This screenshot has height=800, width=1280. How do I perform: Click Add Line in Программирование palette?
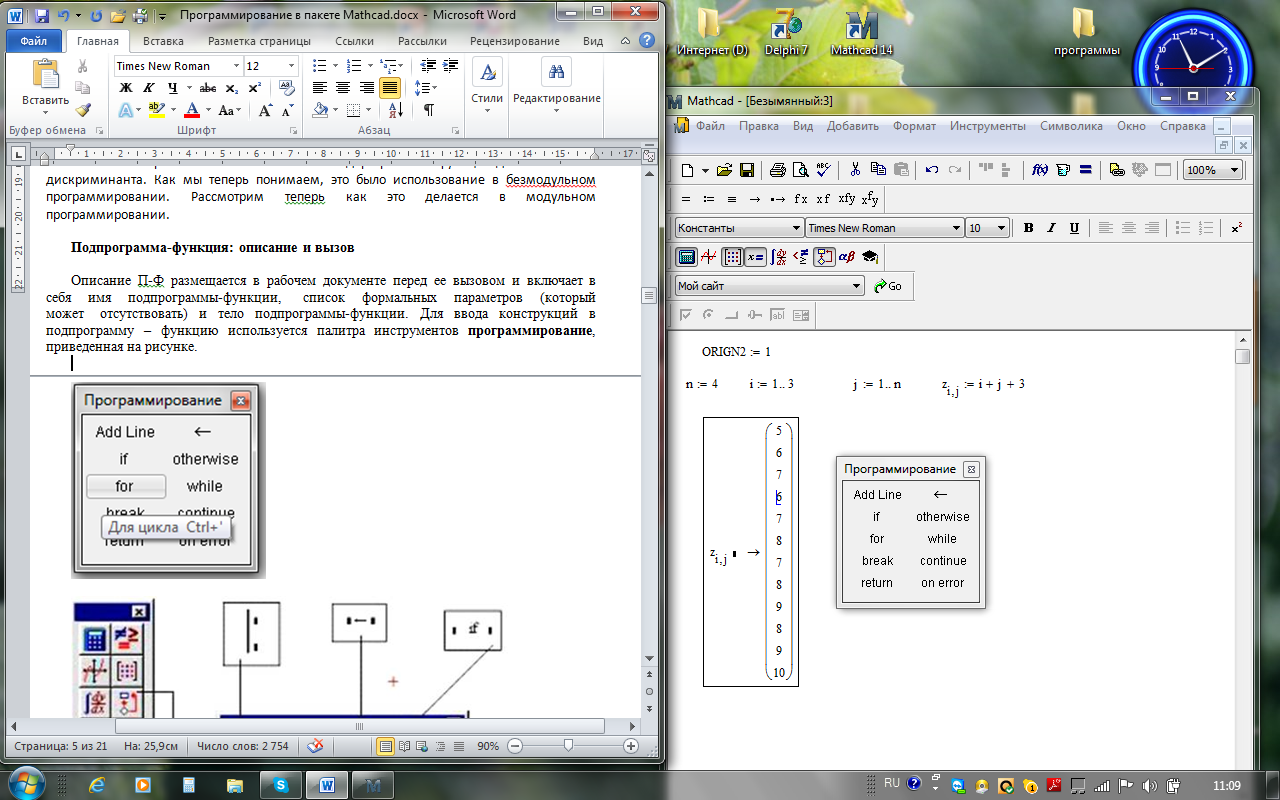(877, 495)
